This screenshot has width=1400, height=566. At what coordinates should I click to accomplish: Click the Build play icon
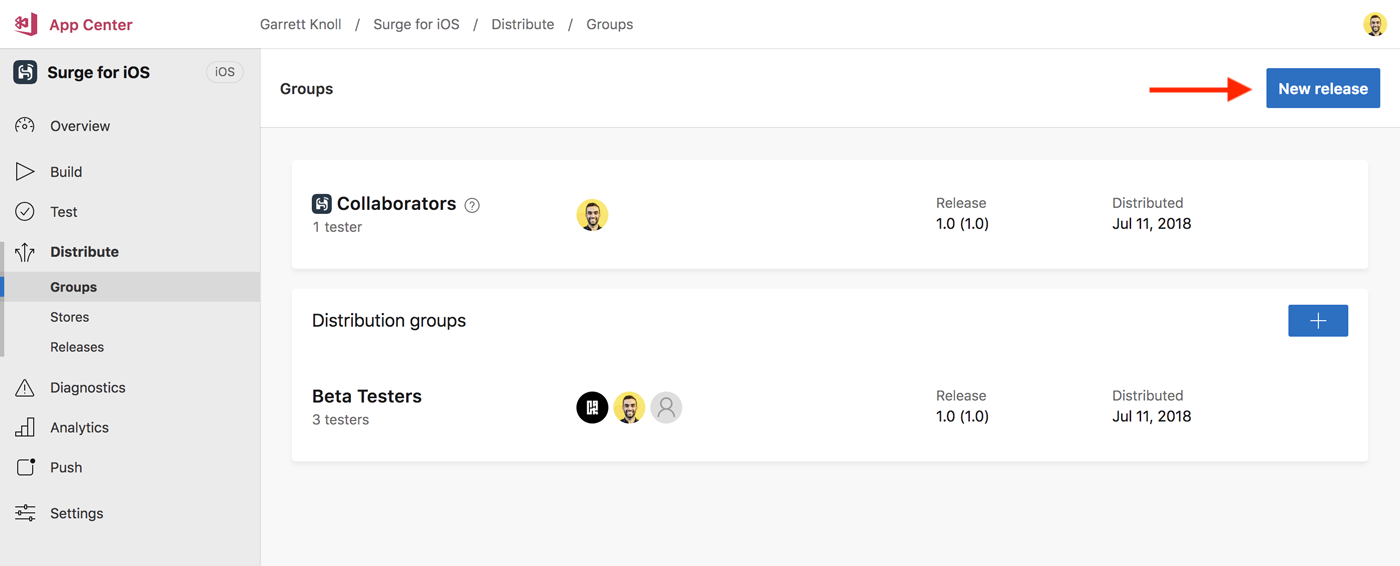tap(25, 172)
